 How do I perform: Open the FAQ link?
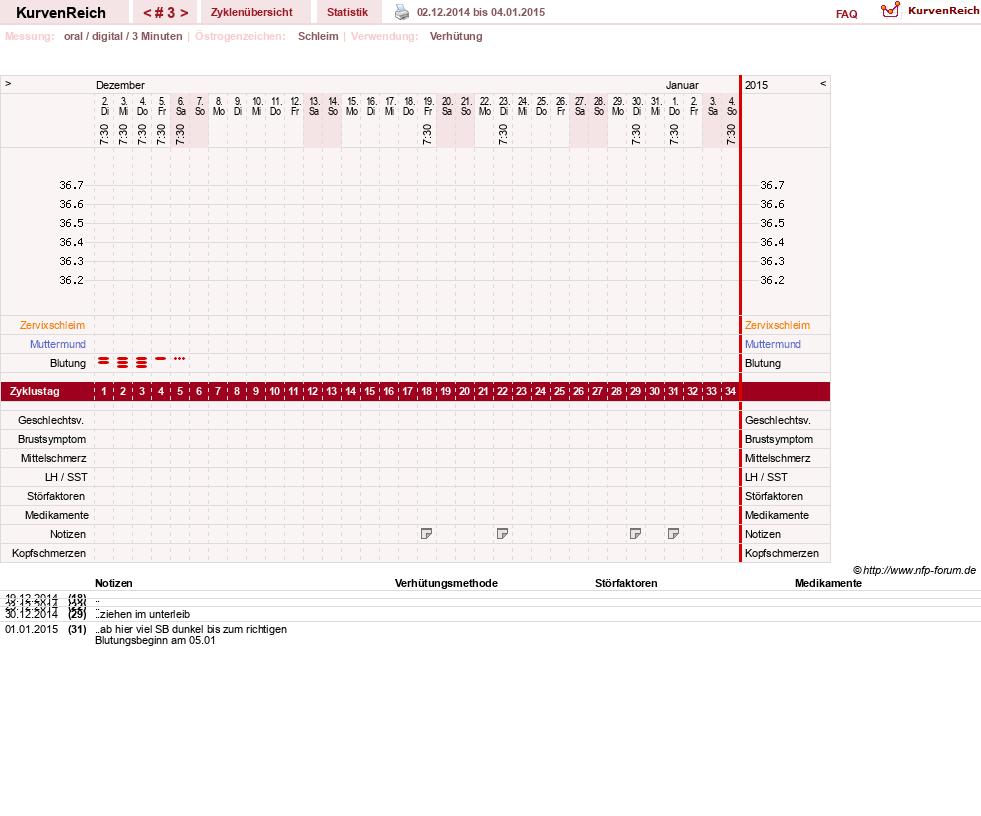pos(846,14)
